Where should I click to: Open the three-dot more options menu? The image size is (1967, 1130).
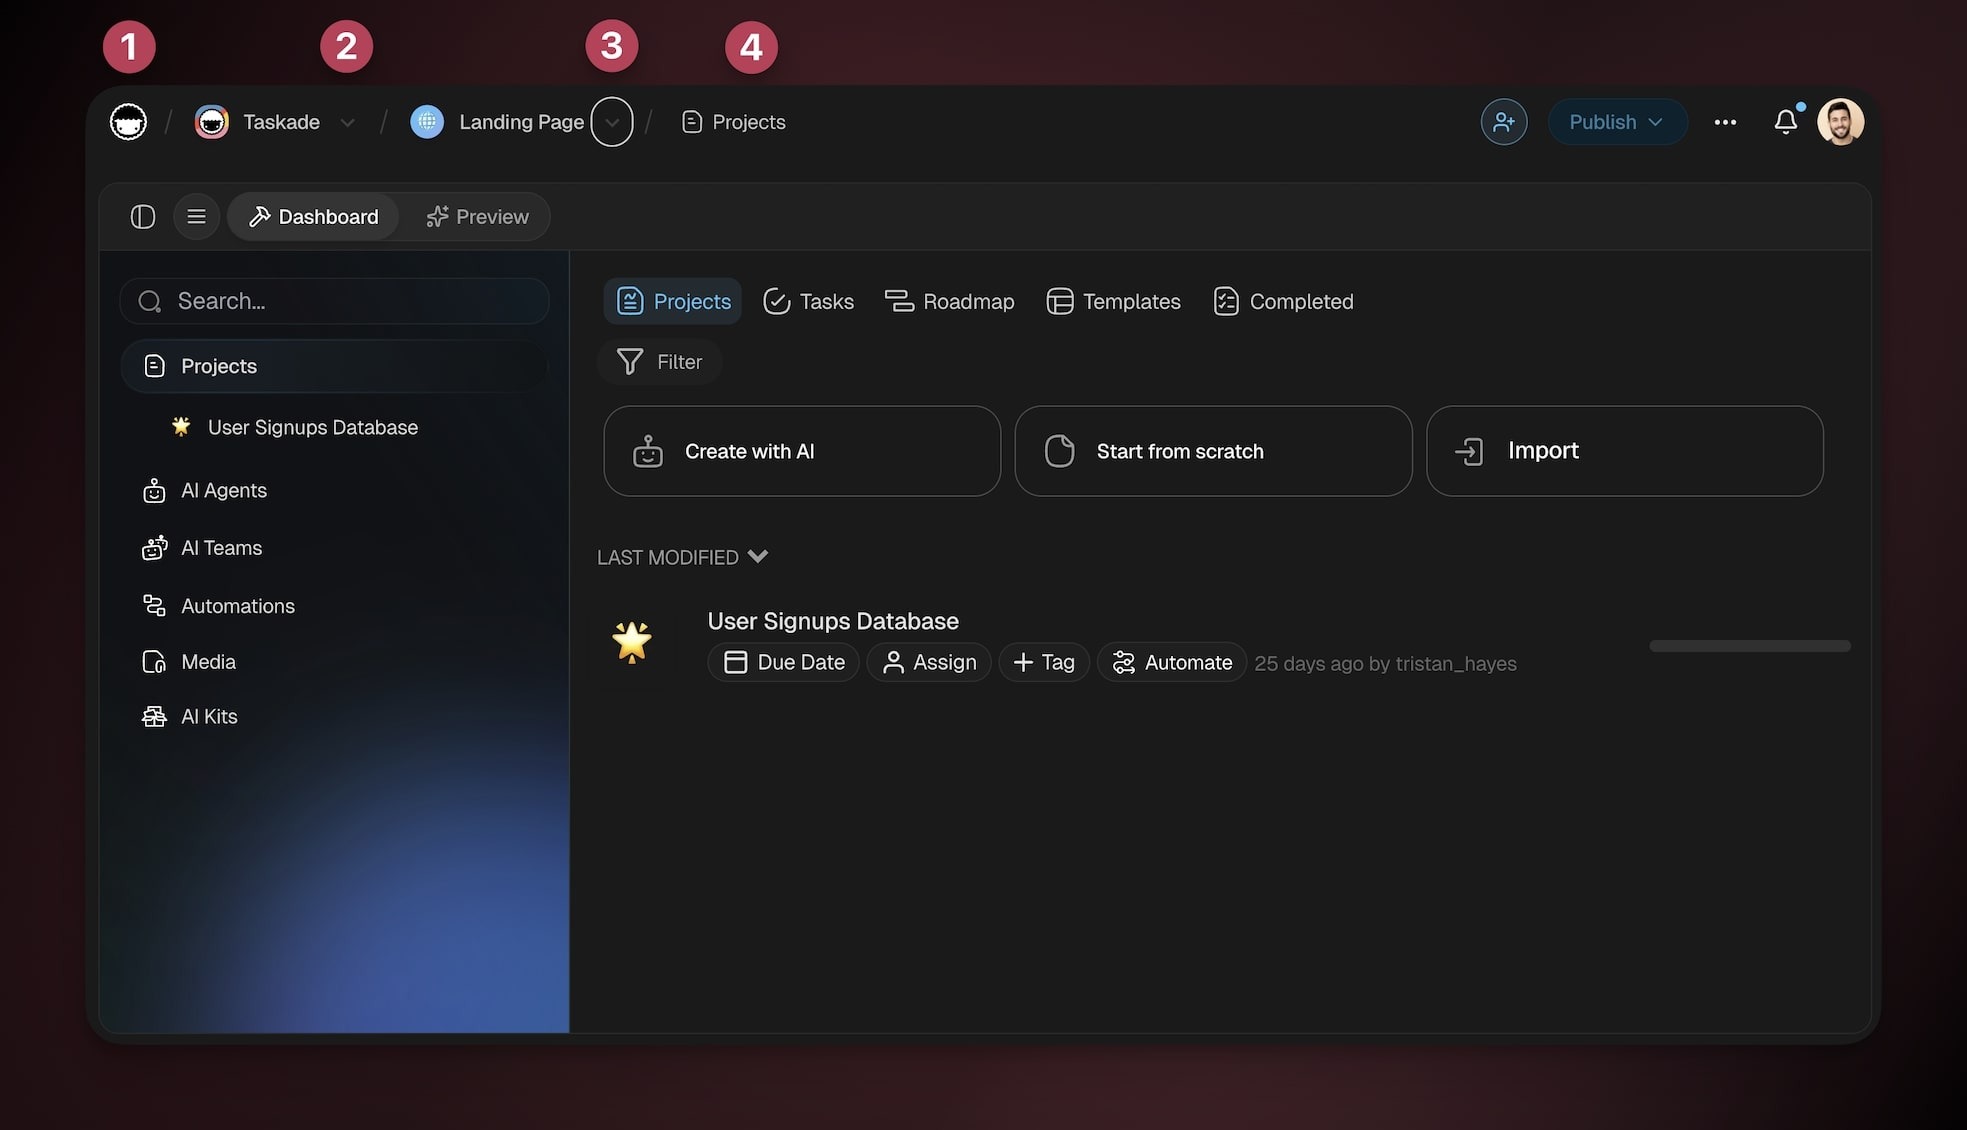click(x=1724, y=122)
